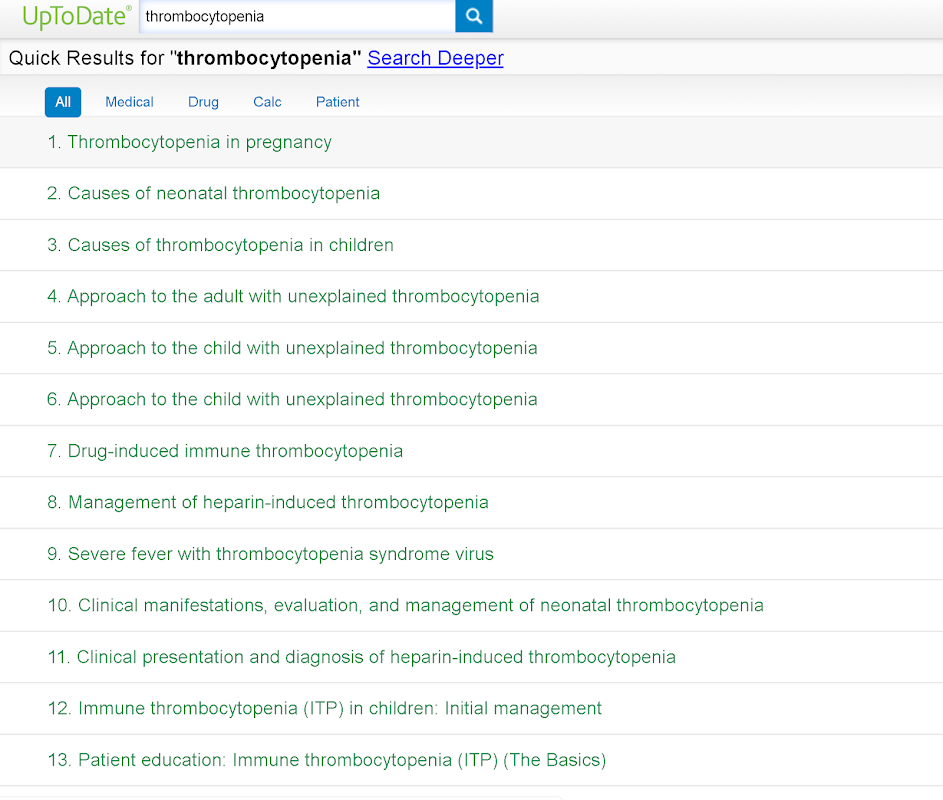Open the Search Deeper link

[435, 58]
